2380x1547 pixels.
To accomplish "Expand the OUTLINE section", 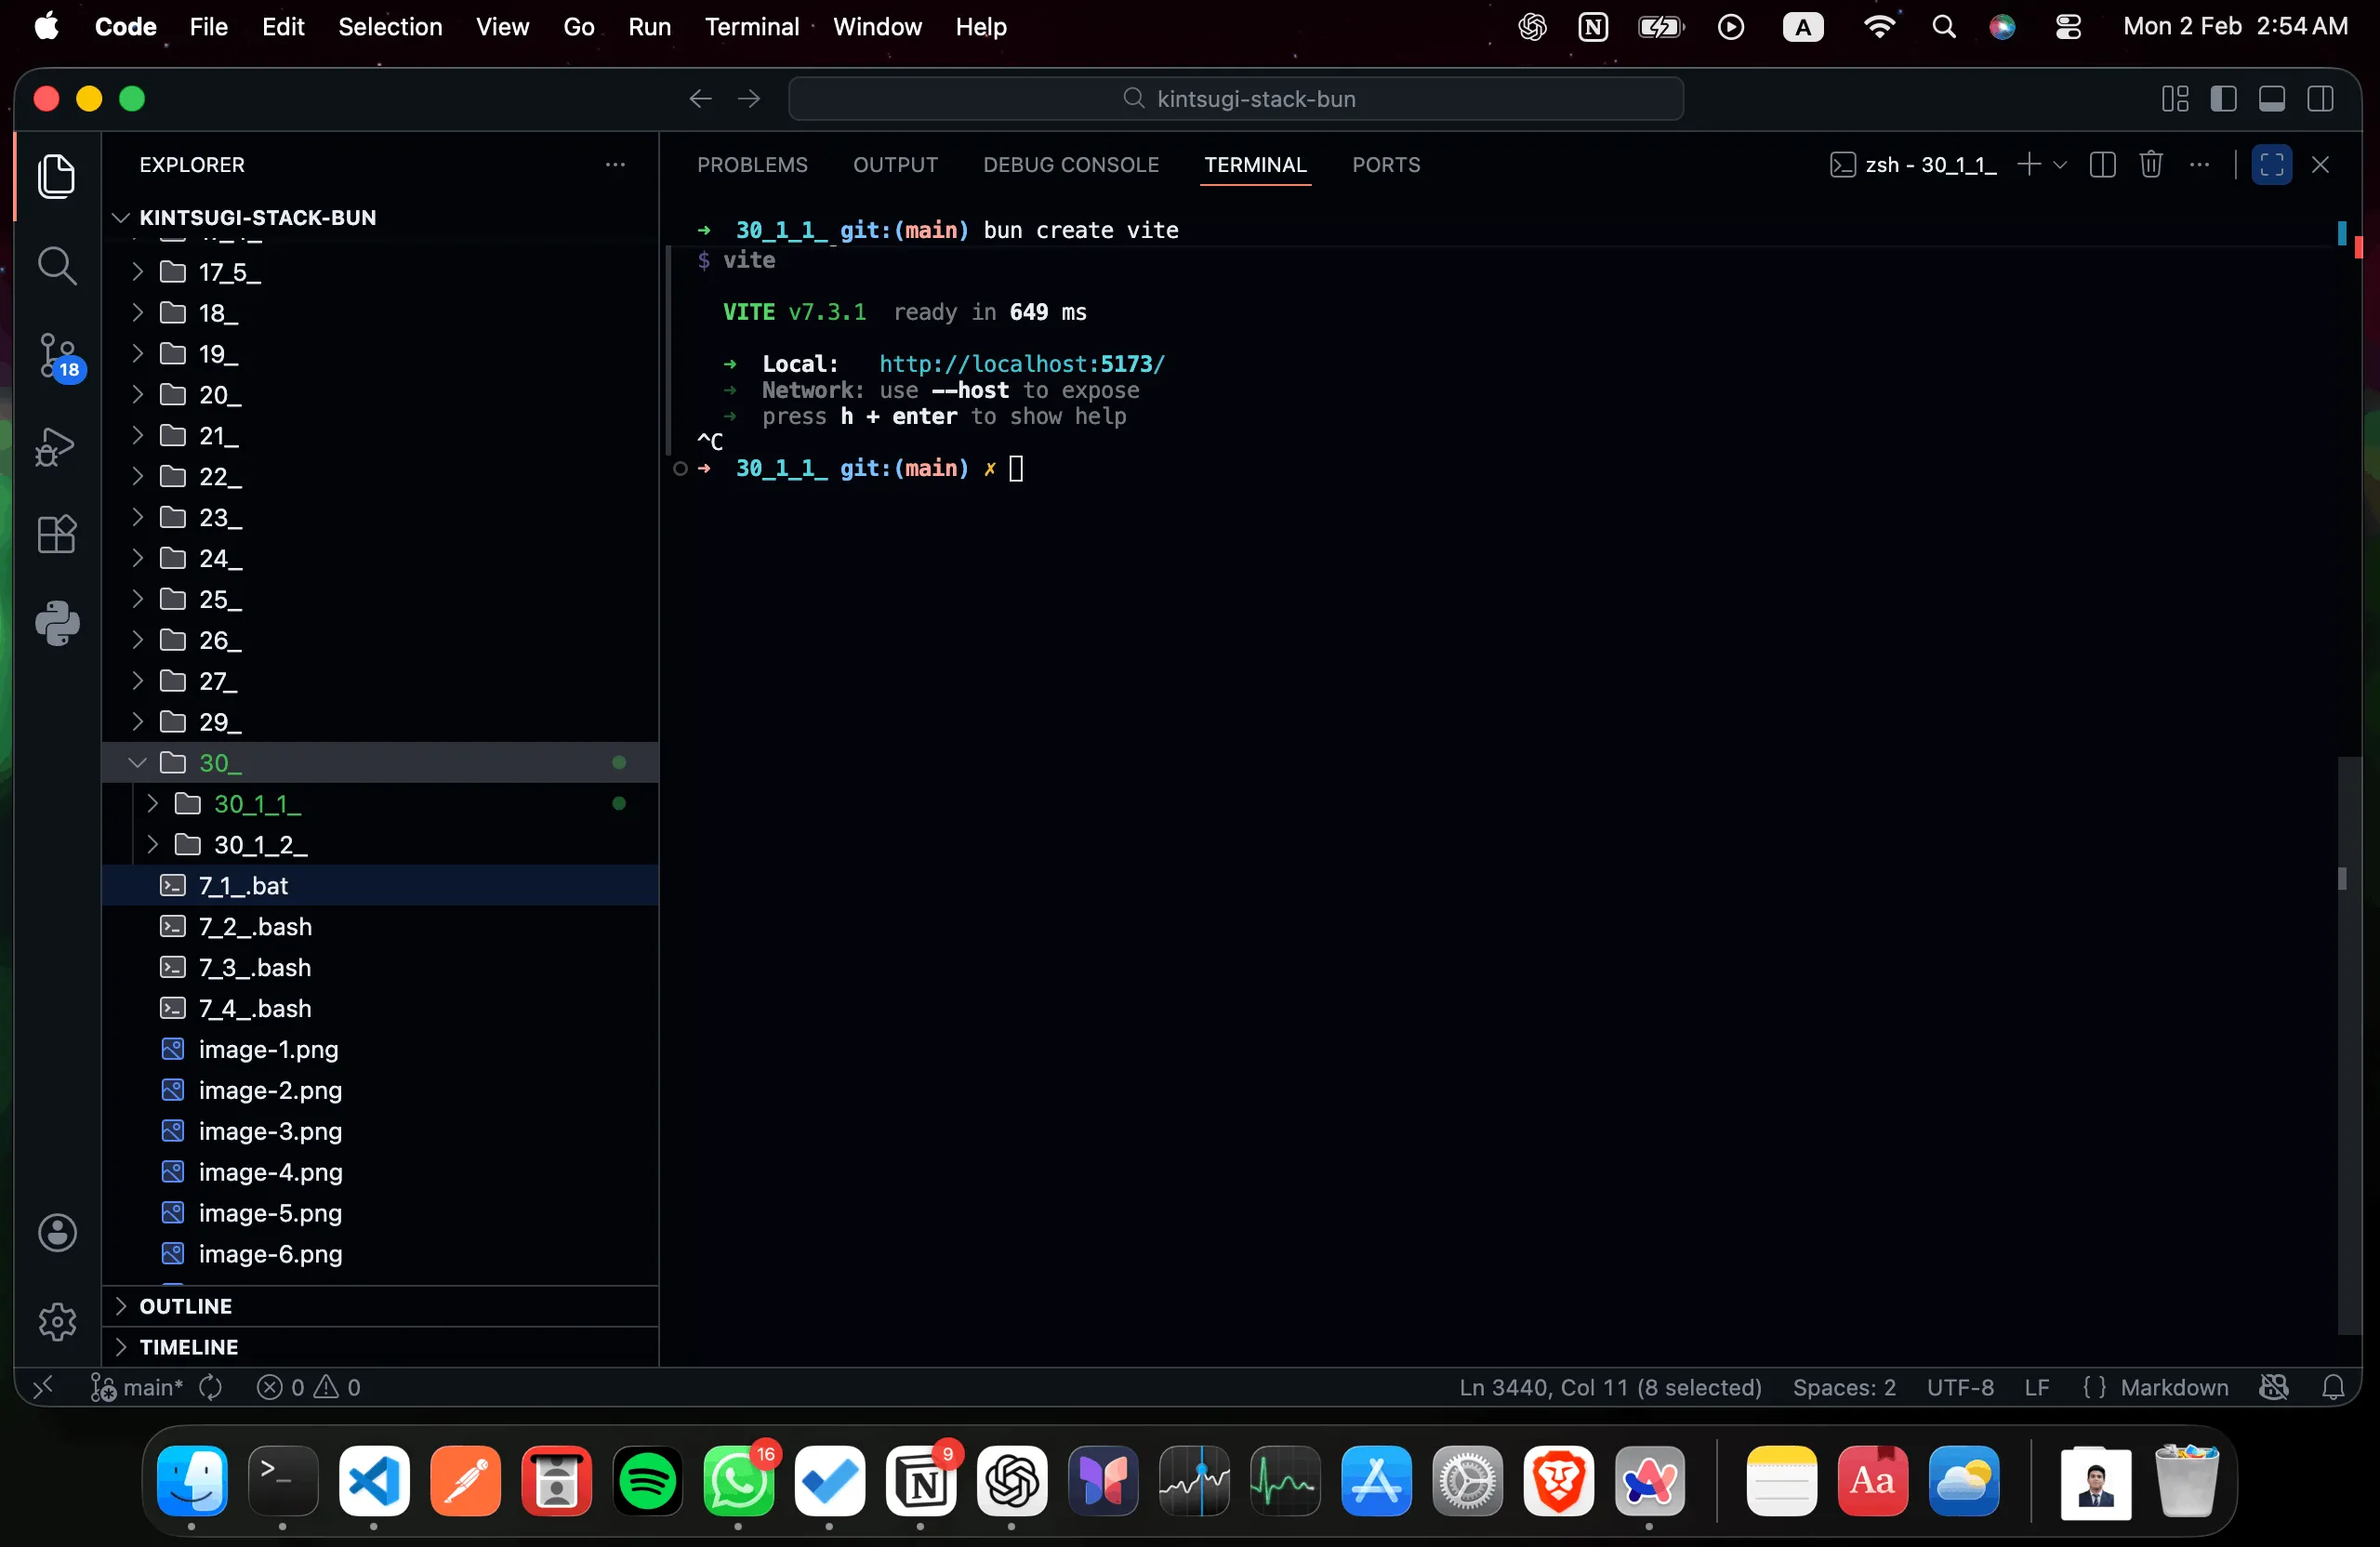I will click(x=186, y=1306).
